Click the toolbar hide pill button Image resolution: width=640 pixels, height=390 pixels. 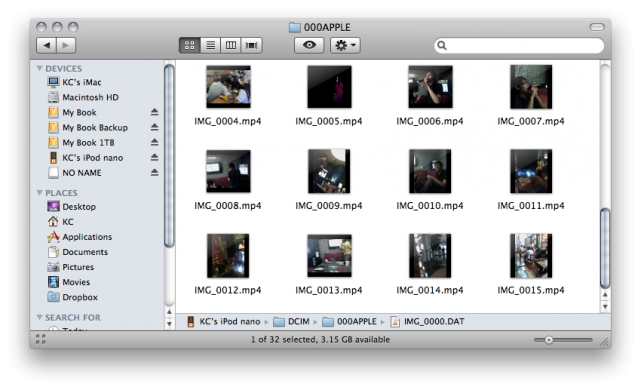(597, 27)
